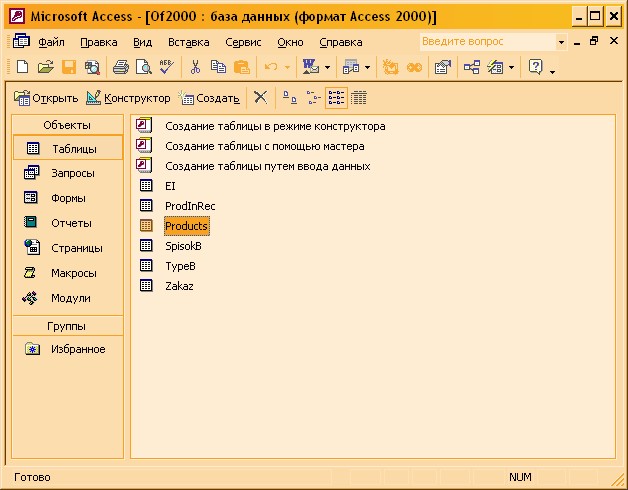The width and height of the screenshot is (628, 490).
Task: Switch to Details table view
Action: [x=359, y=97]
